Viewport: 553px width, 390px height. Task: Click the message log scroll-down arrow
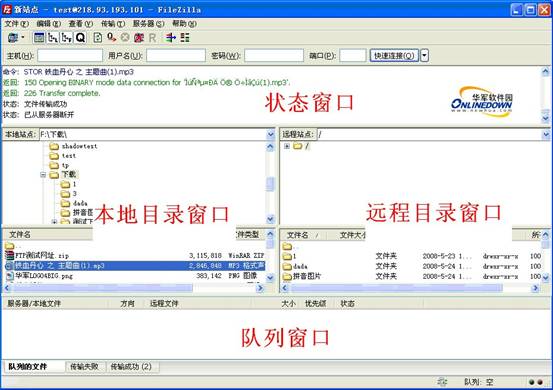point(546,119)
